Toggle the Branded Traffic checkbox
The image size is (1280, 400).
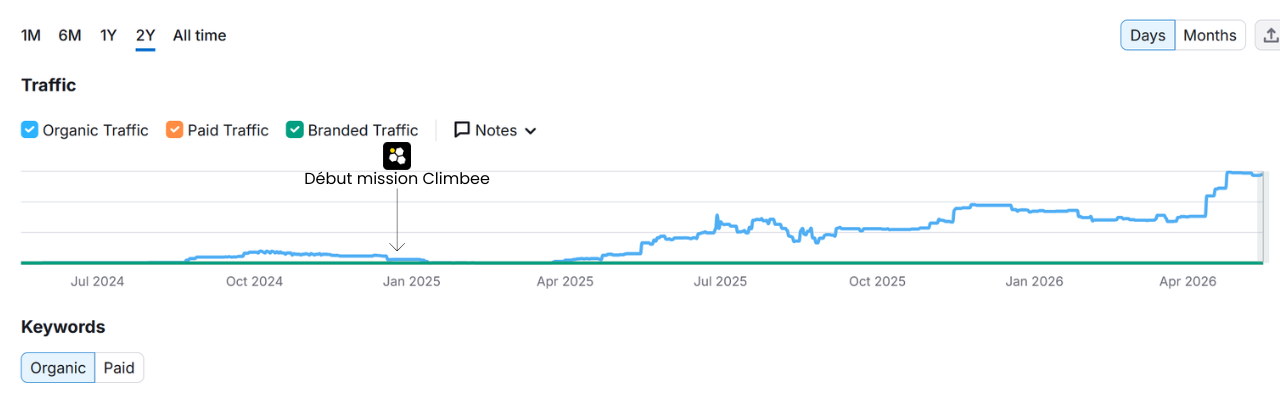pyautogui.click(x=295, y=130)
